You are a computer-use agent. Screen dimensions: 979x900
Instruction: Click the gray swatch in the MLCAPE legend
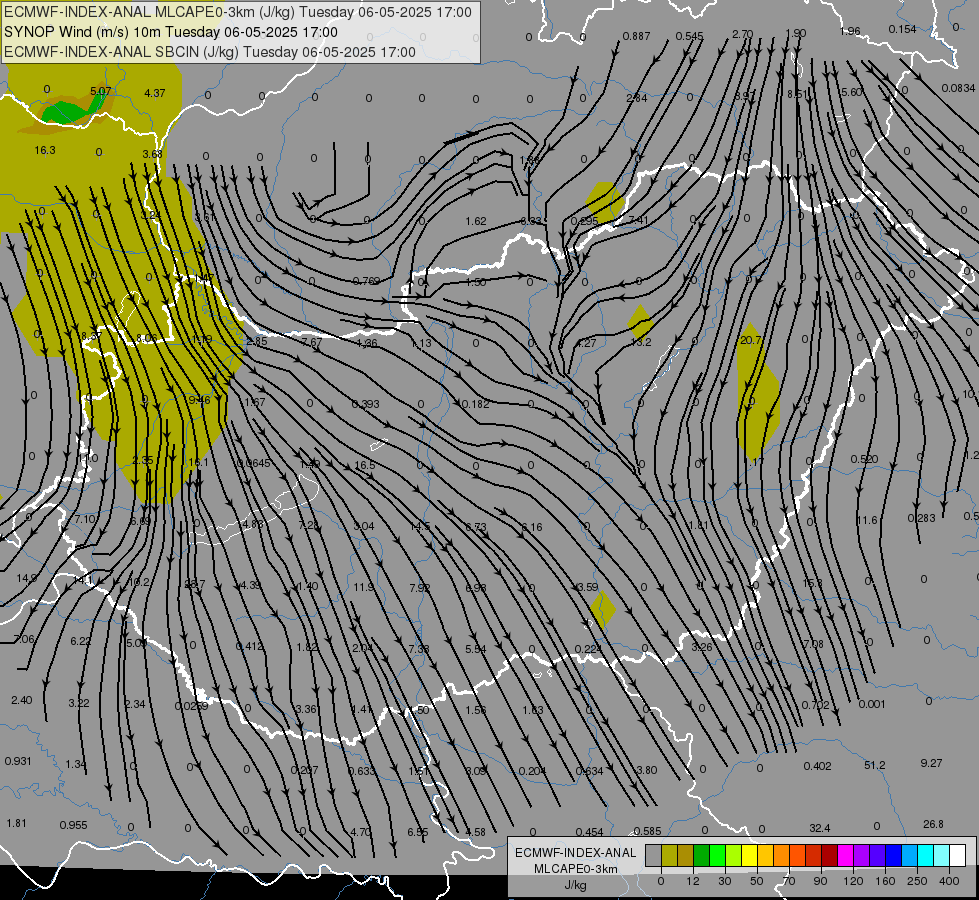[x=654, y=855]
